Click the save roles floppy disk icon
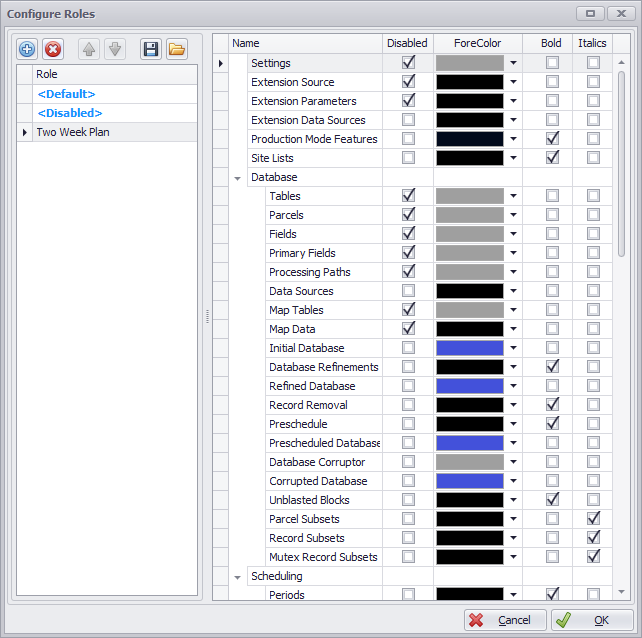Image resolution: width=642 pixels, height=638 pixels. [x=151, y=49]
